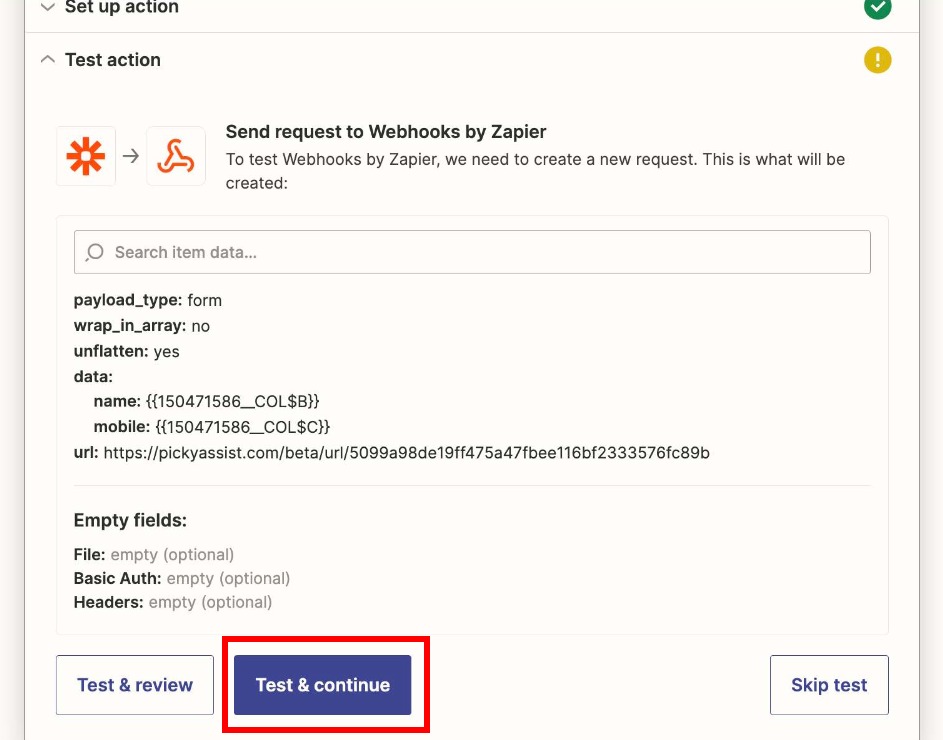Click the yellow warning status icon

tap(877, 60)
